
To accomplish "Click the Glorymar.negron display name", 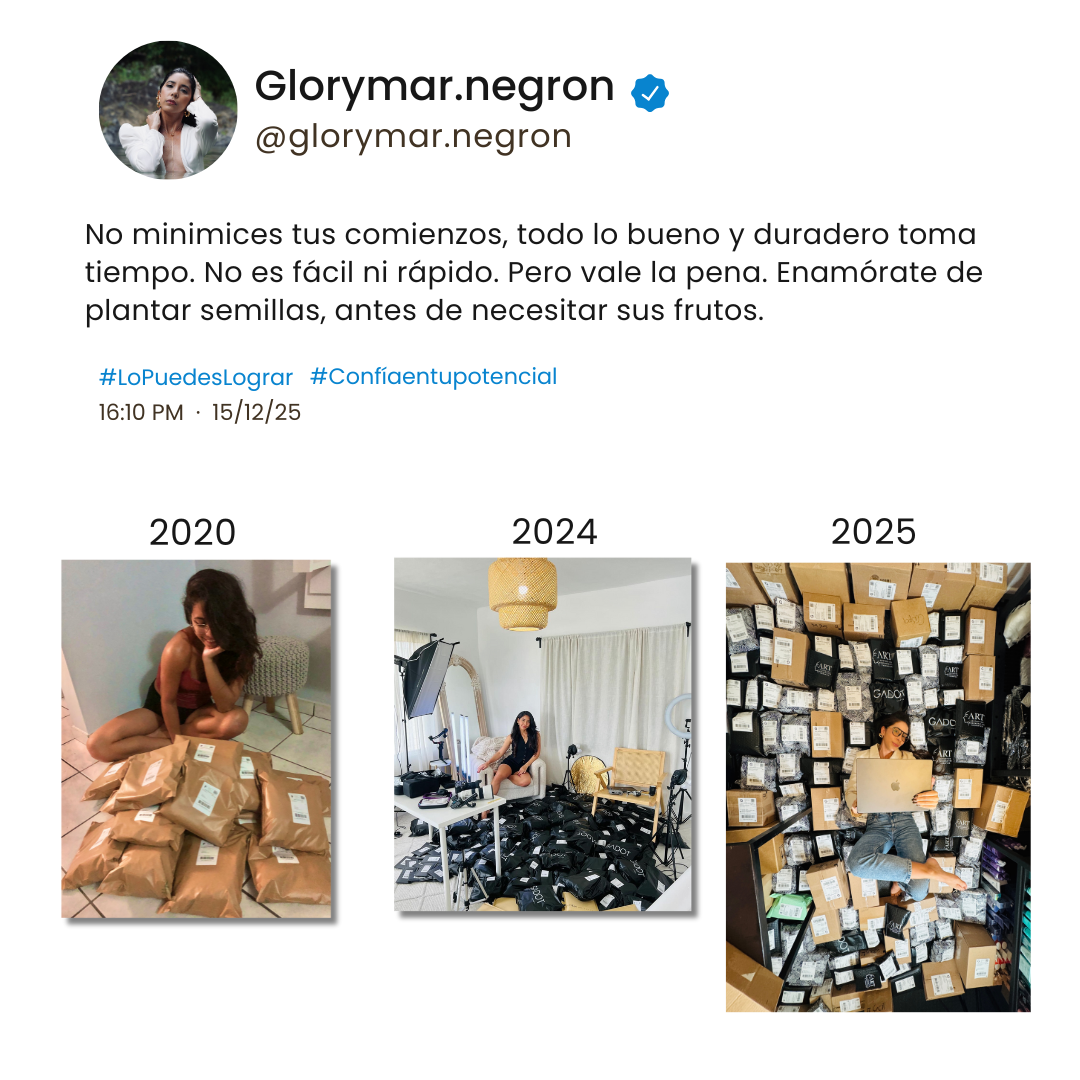I will coord(435,87).
